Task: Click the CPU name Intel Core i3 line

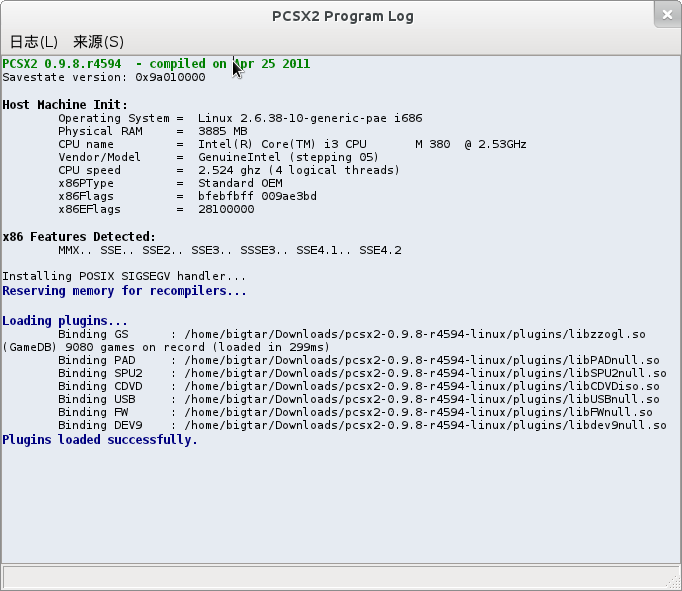Action: [x=292, y=144]
